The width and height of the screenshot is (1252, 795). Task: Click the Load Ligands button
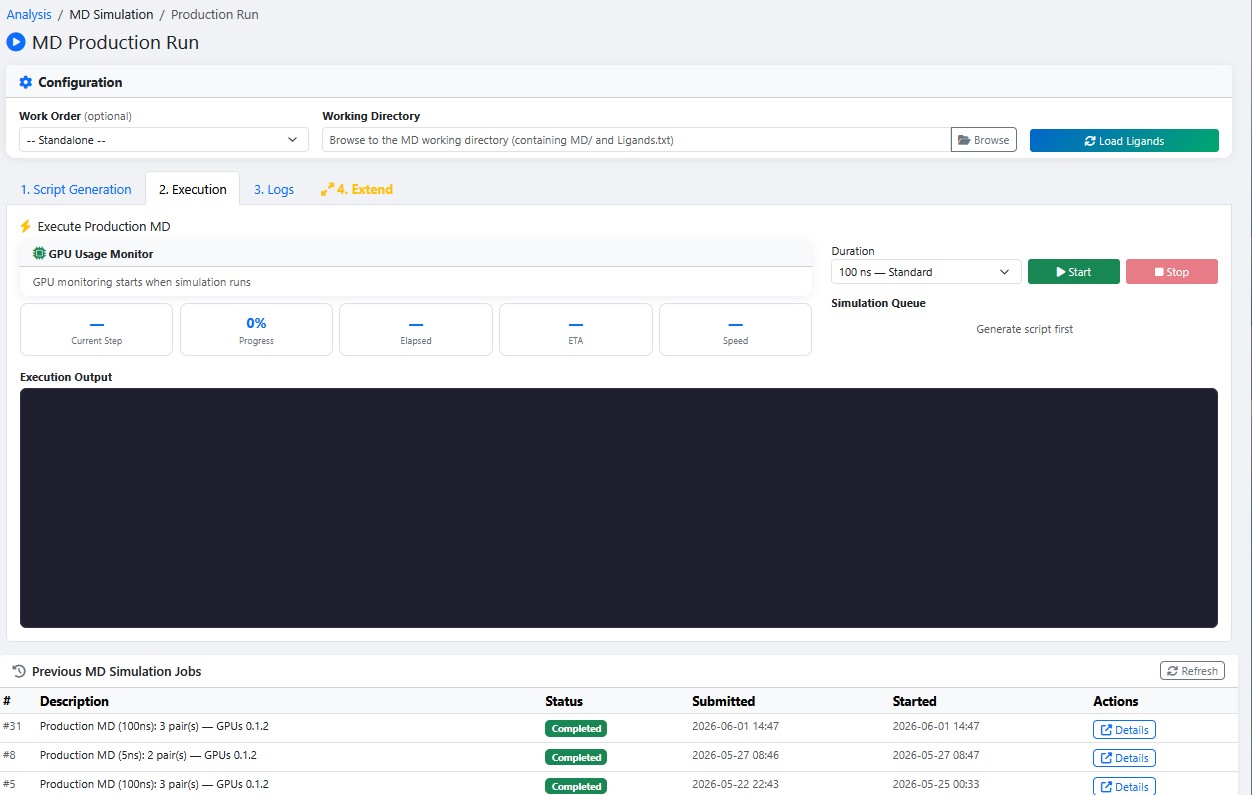pyautogui.click(x=1124, y=141)
